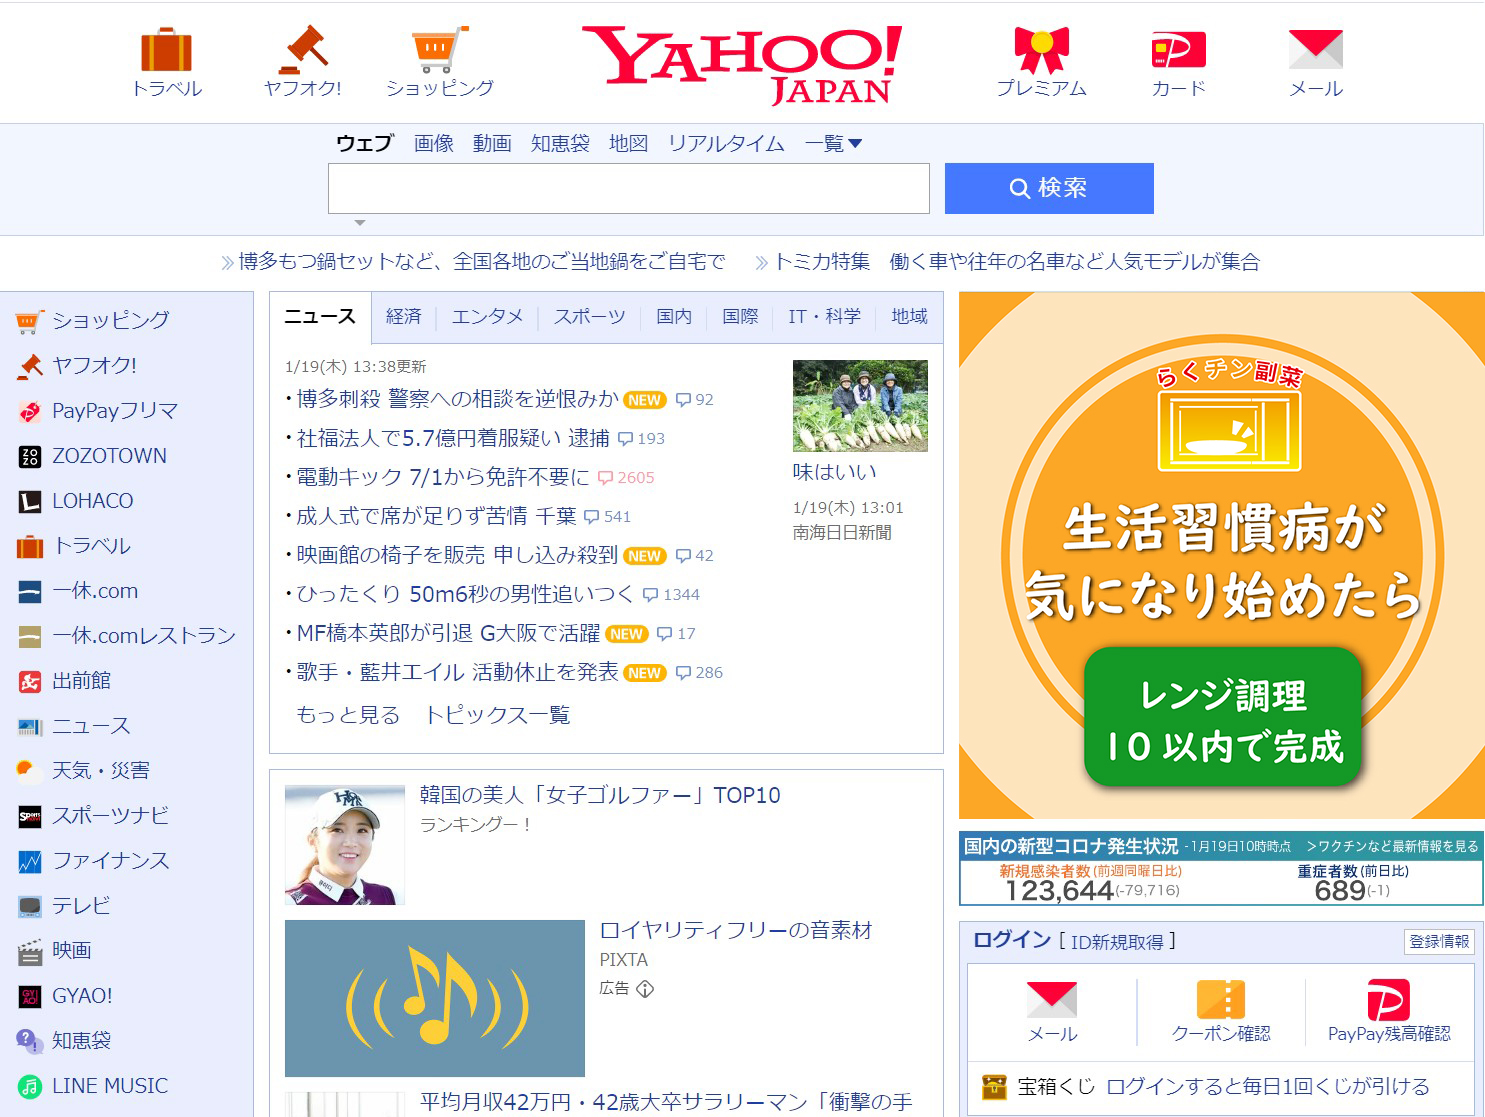Screen dimensions: 1485x1117
Task: Click inside the web search input field
Action: pyautogui.click(x=629, y=188)
